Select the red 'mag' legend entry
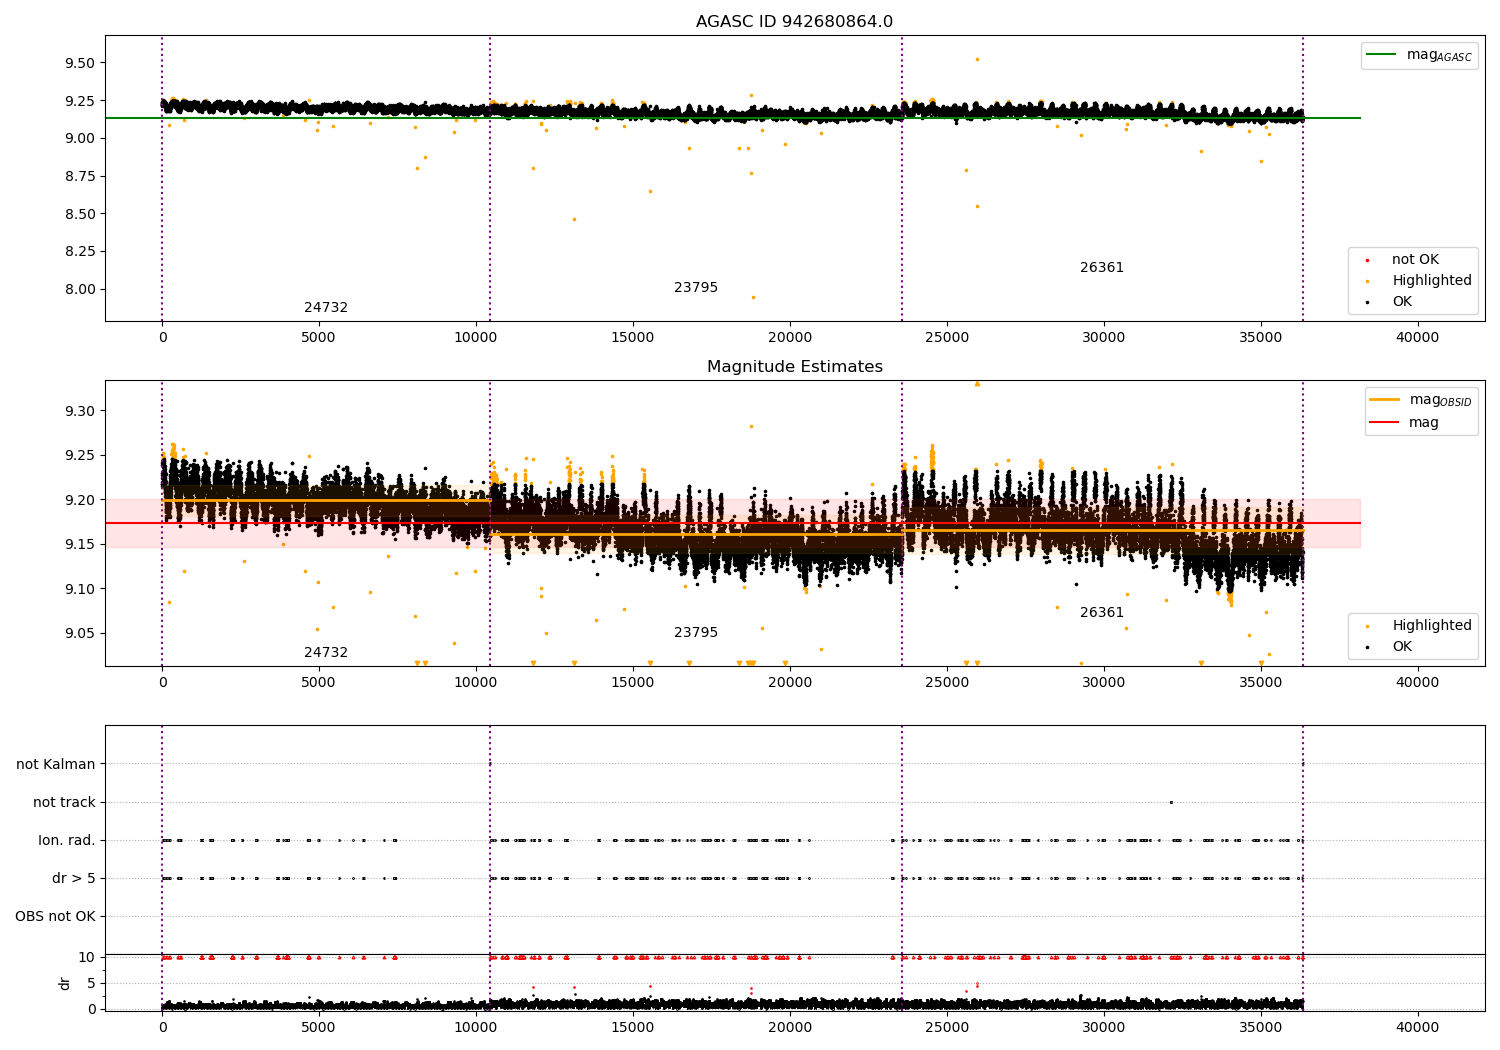Screen dimensions: 1500x1050 [1404, 423]
